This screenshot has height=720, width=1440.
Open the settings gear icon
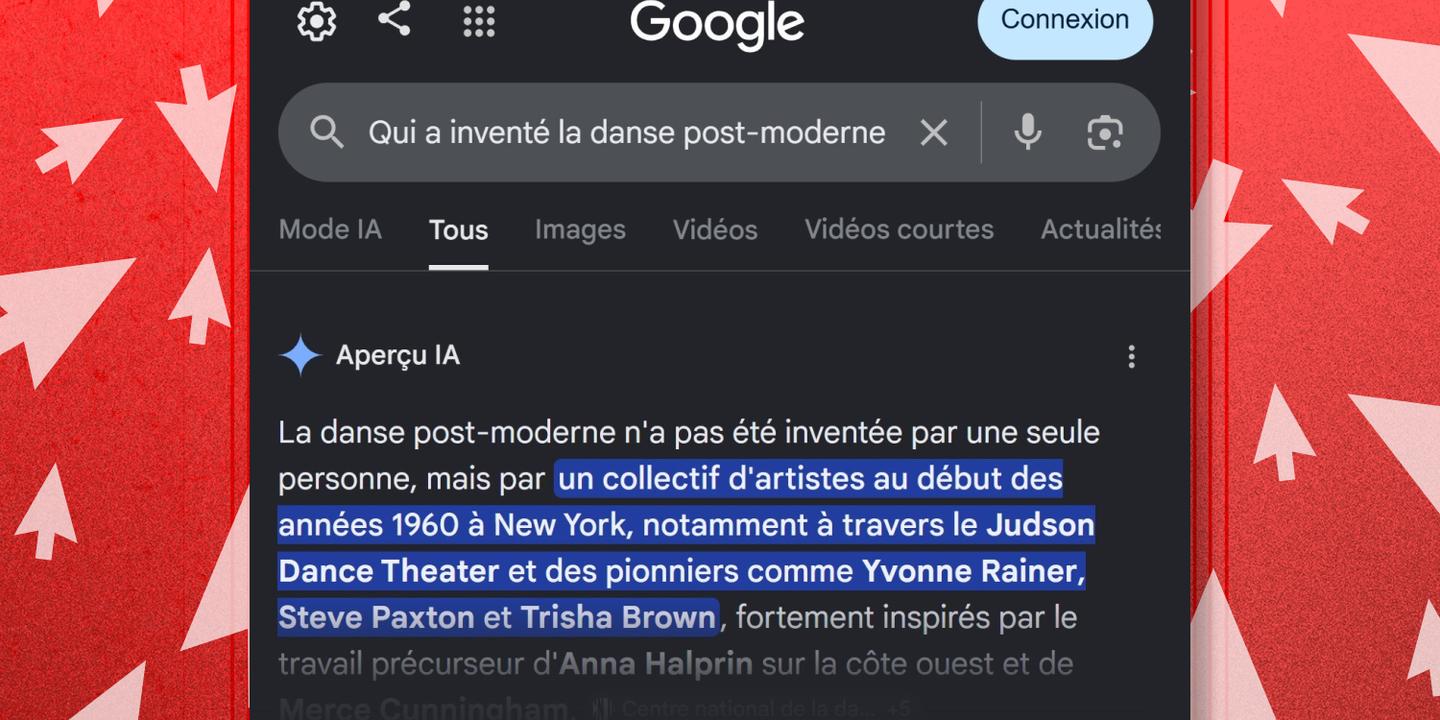click(317, 21)
